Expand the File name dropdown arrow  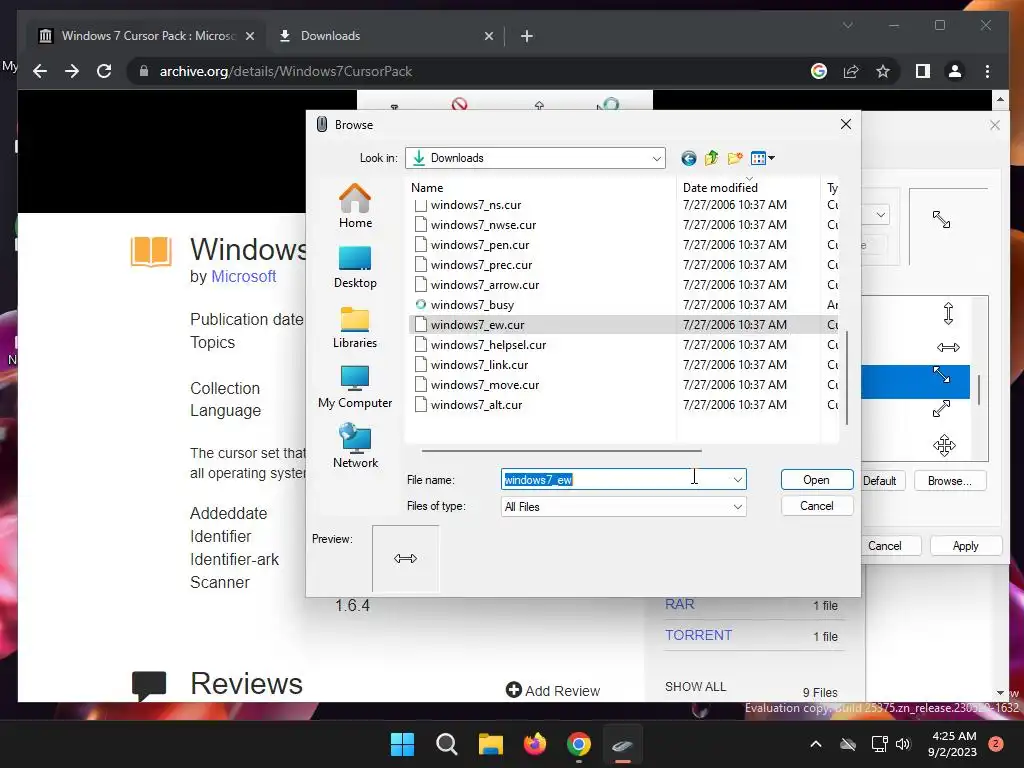coord(737,480)
